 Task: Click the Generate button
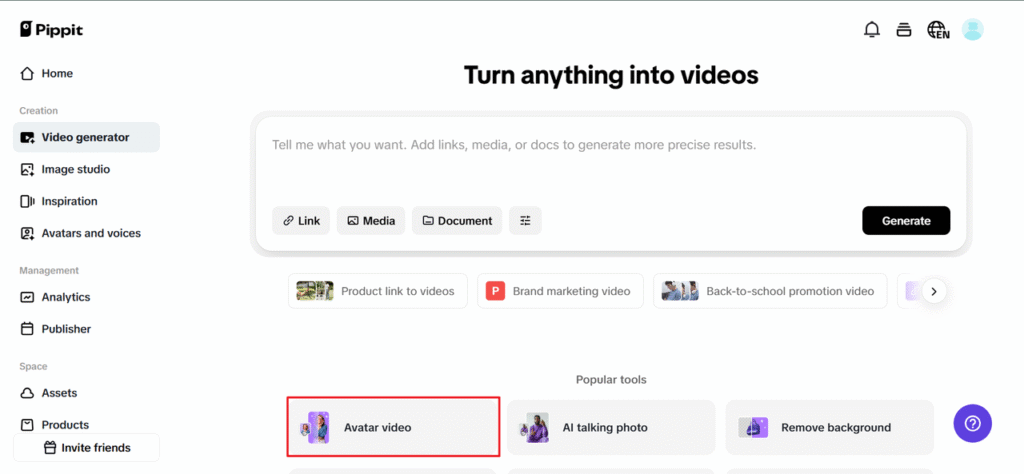[x=906, y=221]
